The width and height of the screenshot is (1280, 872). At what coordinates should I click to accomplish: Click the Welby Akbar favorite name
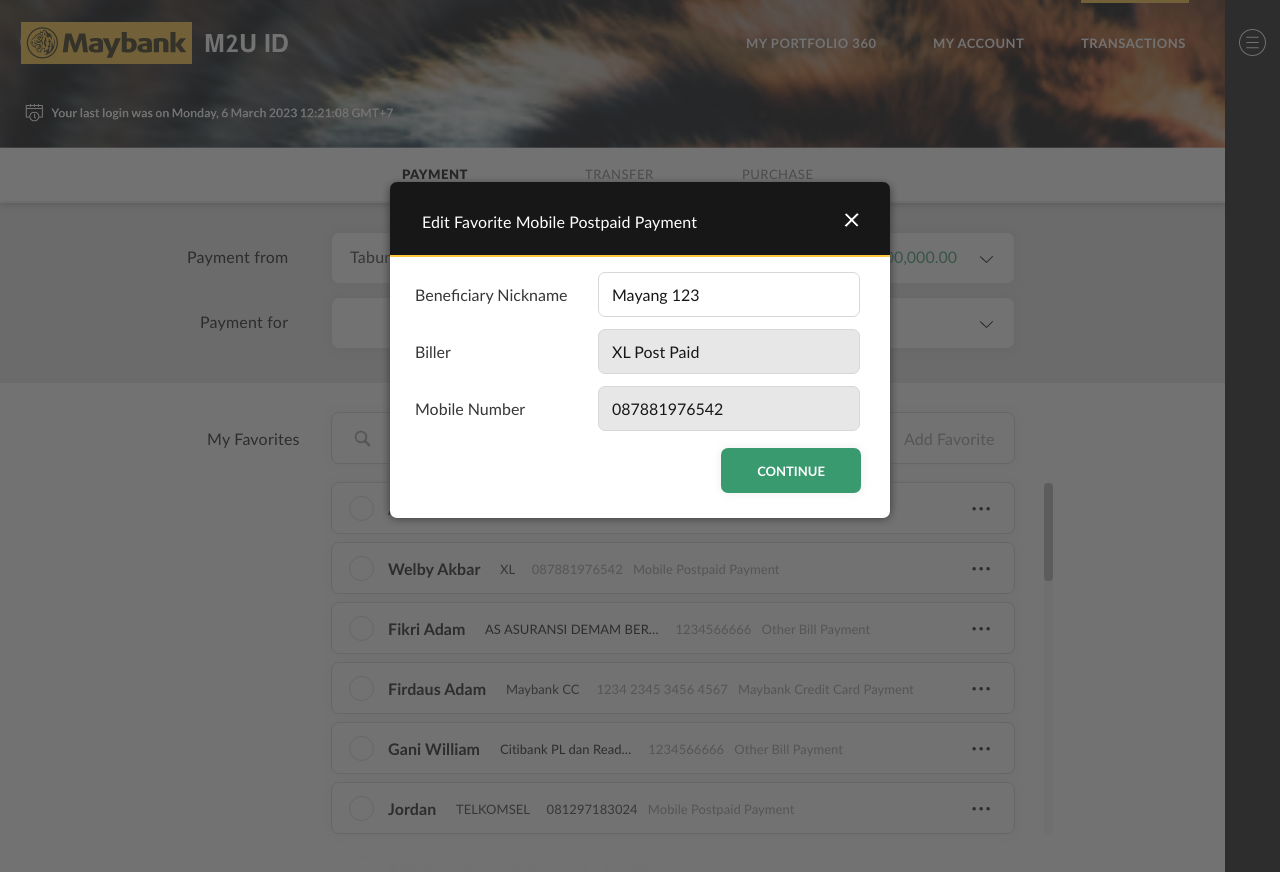click(x=434, y=569)
